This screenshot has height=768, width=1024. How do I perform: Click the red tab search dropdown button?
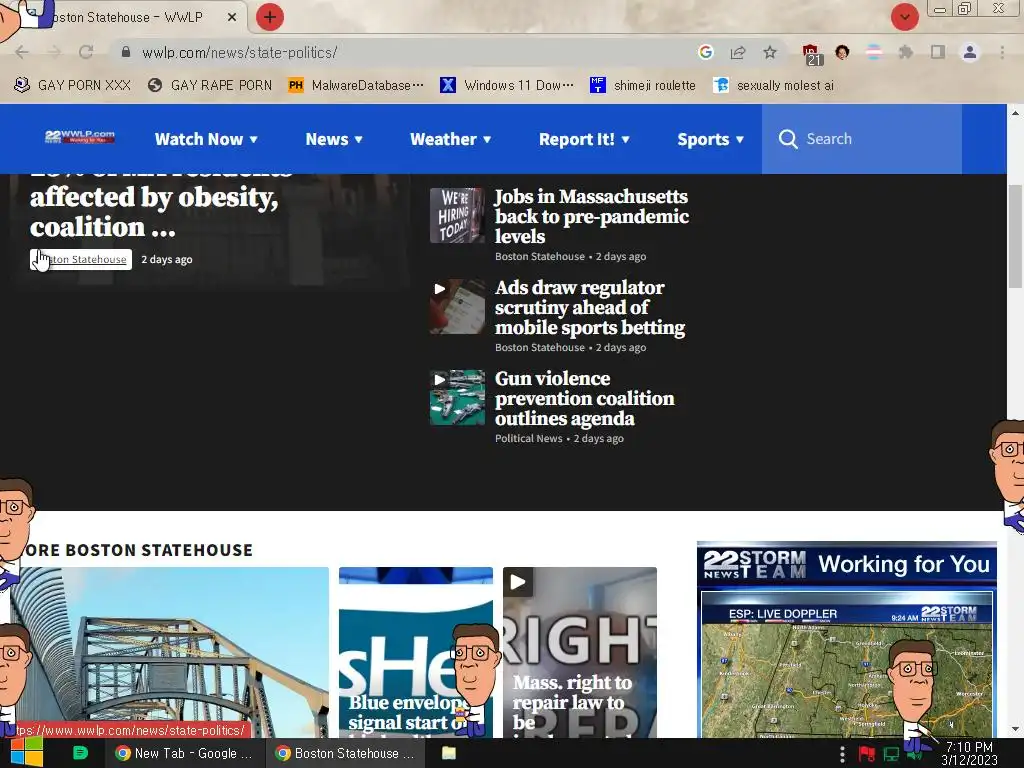pyautogui.click(x=904, y=17)
